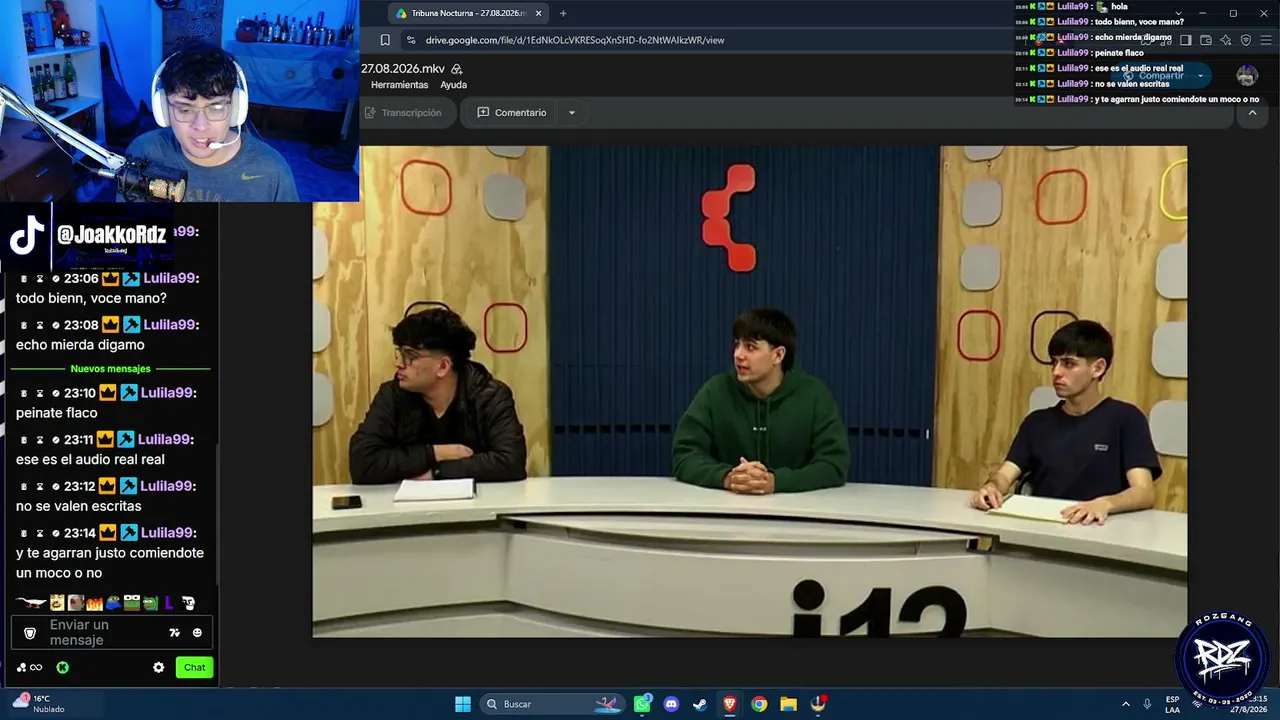Send the blue-hooded Pepe emote

click(113, 603)
